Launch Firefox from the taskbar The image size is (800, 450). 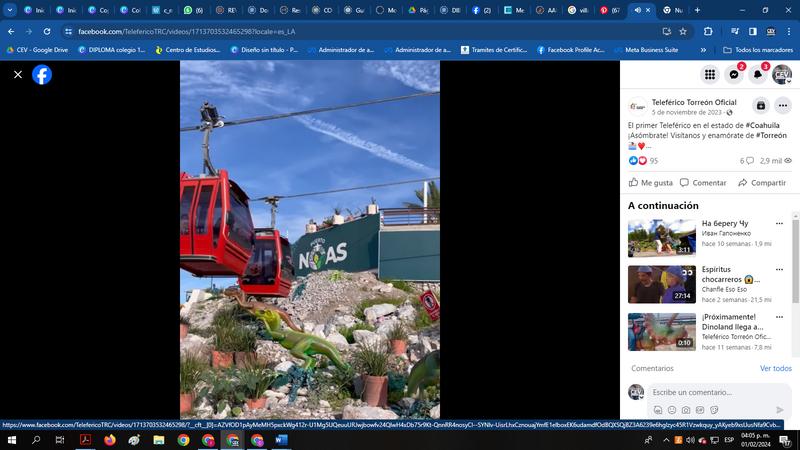(x=110, y=440)
